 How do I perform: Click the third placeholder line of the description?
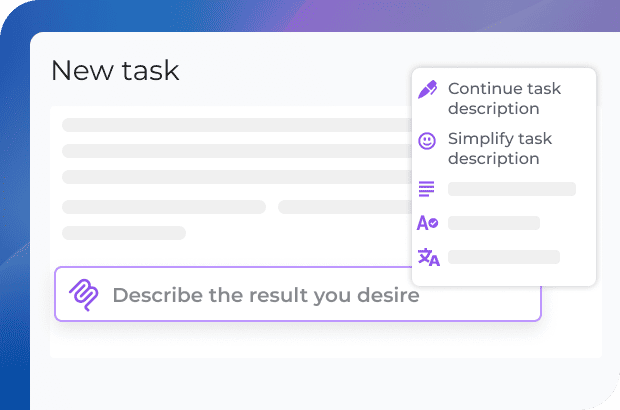236,177
